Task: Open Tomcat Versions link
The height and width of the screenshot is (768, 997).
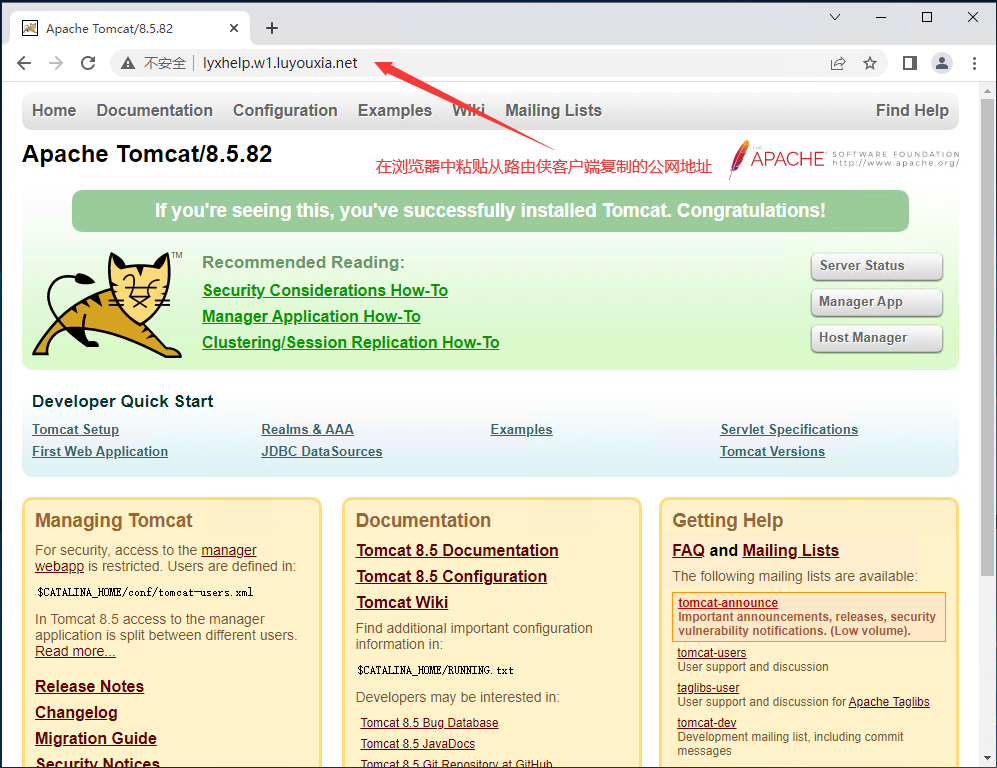Action: [x=773, y=451]
